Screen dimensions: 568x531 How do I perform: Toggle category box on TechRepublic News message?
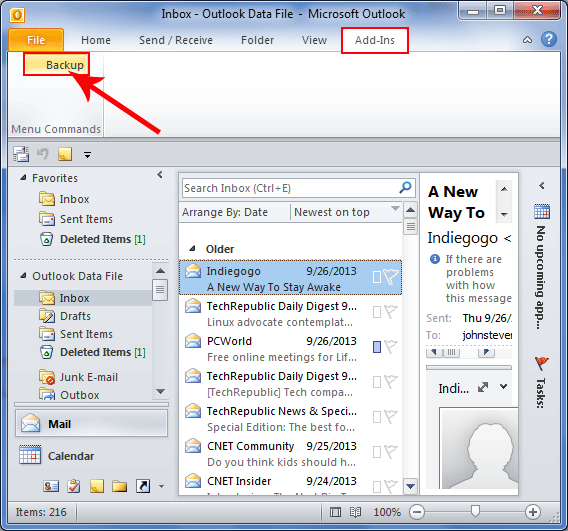click(377, 417)
